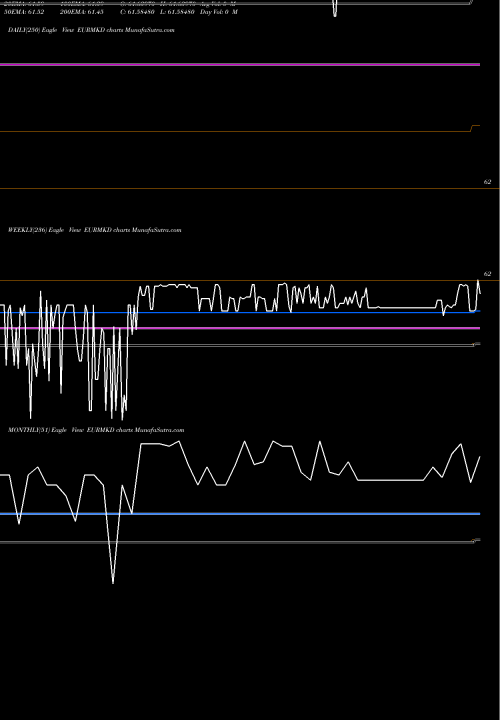Click the WEEKLY(286) Eagle View chart title
500x720 pixels.
click(95, 230)
